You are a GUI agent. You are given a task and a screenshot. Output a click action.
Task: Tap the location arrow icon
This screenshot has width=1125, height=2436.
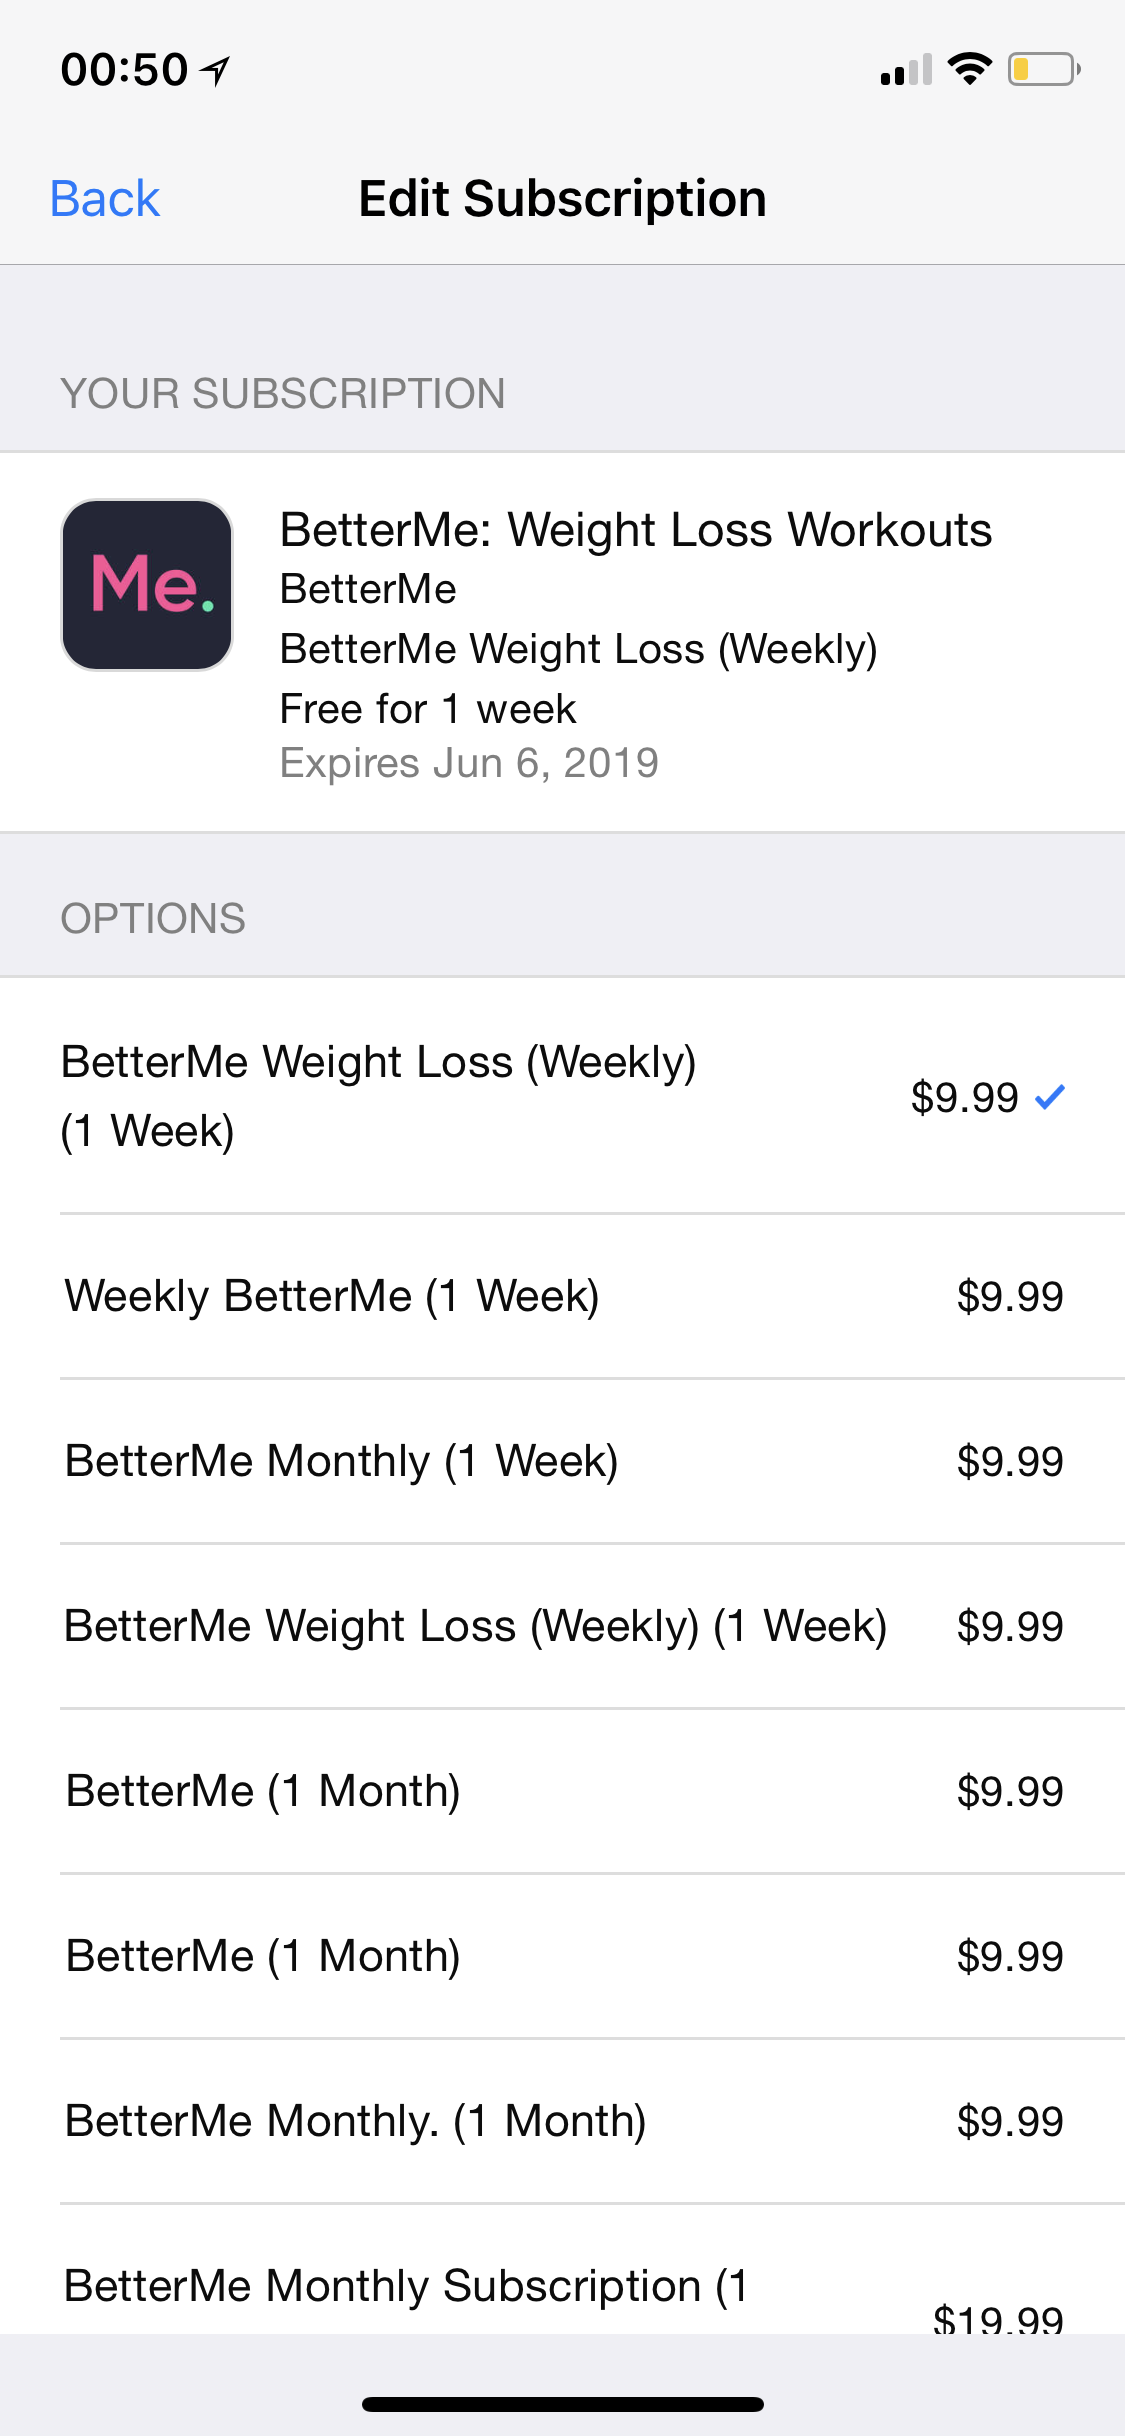coord(215,70)
